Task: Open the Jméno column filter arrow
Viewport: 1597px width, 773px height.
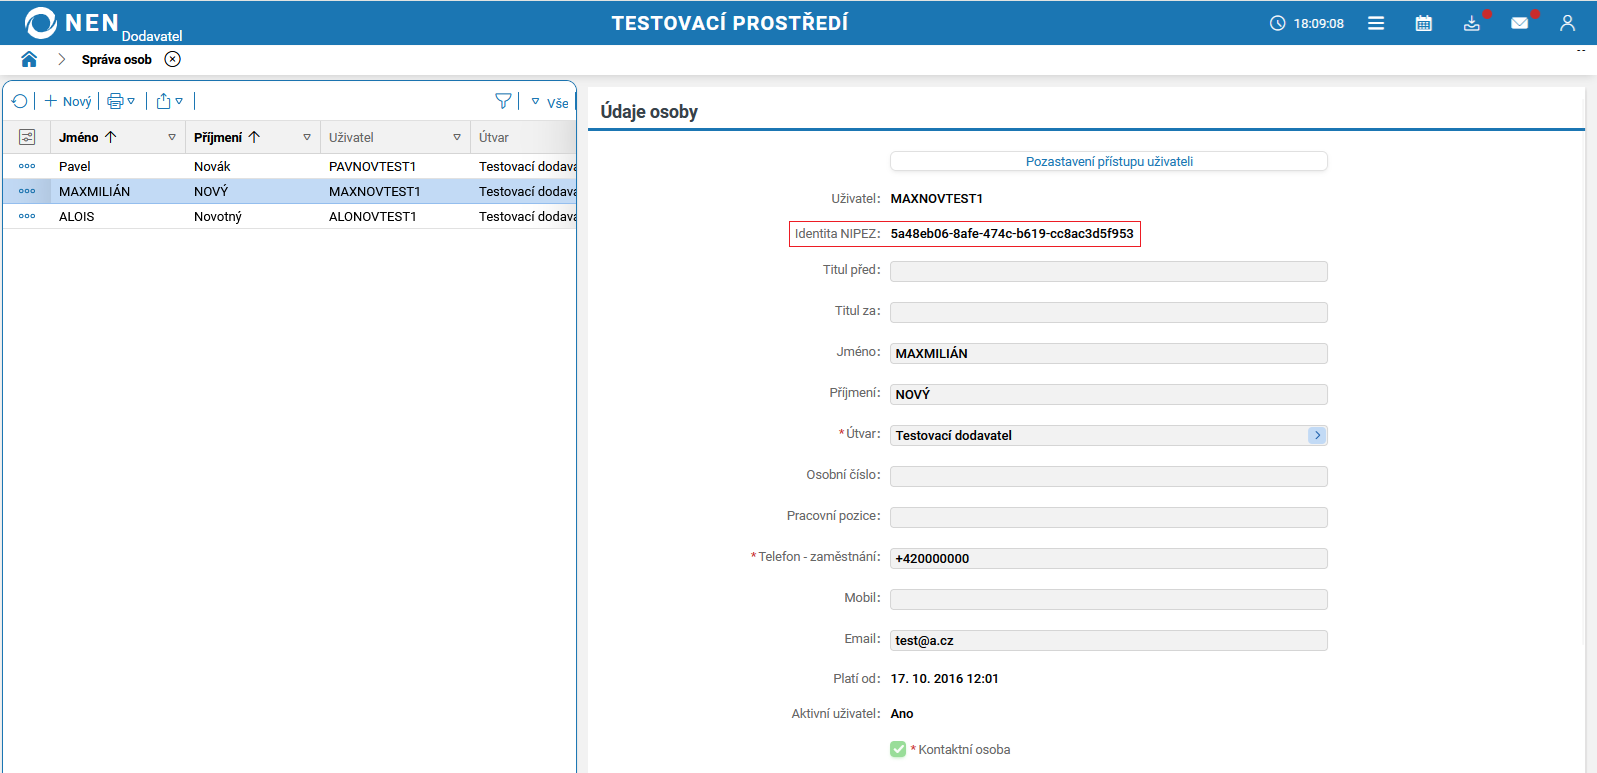Action: click(x=172, y=137)
